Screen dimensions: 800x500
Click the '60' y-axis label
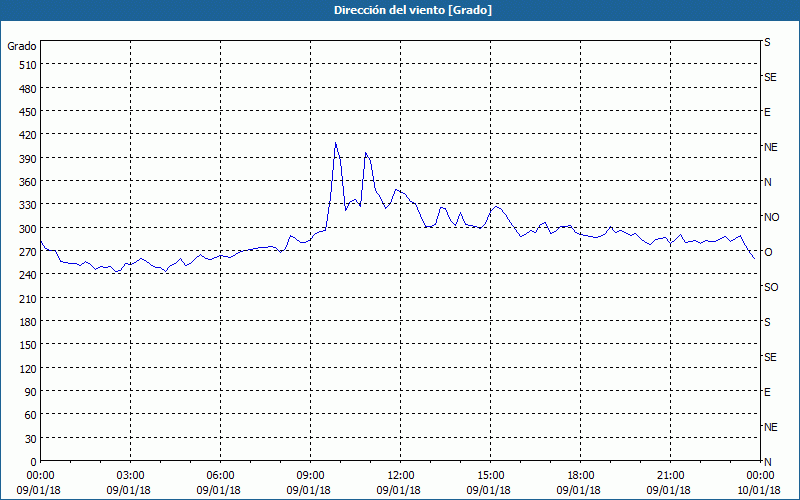pyautogui.click(x=31, y=415)
